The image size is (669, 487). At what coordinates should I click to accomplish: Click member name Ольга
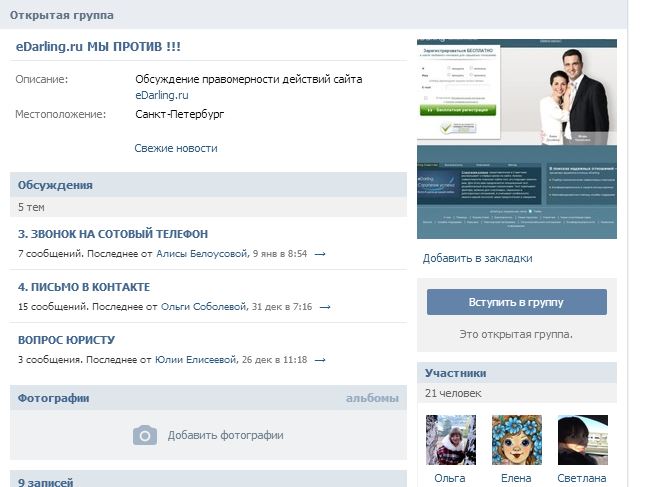pos(450,478)
